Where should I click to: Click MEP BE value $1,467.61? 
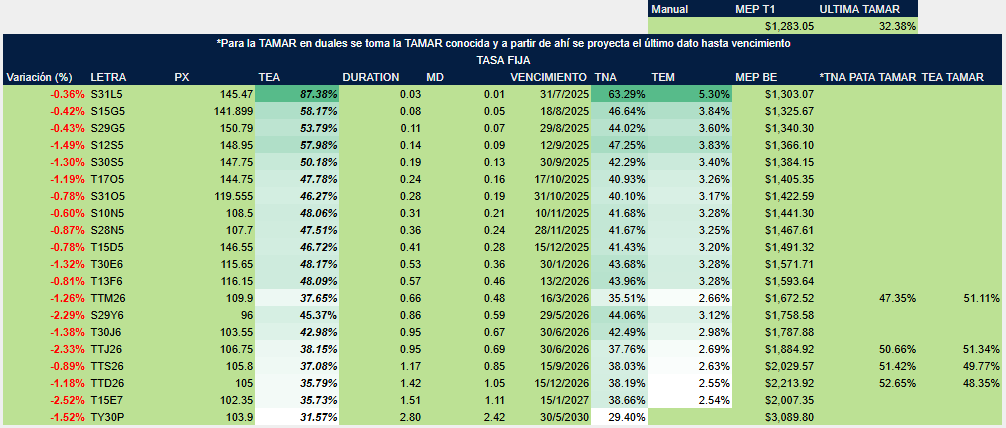click(x=790, y=228)
